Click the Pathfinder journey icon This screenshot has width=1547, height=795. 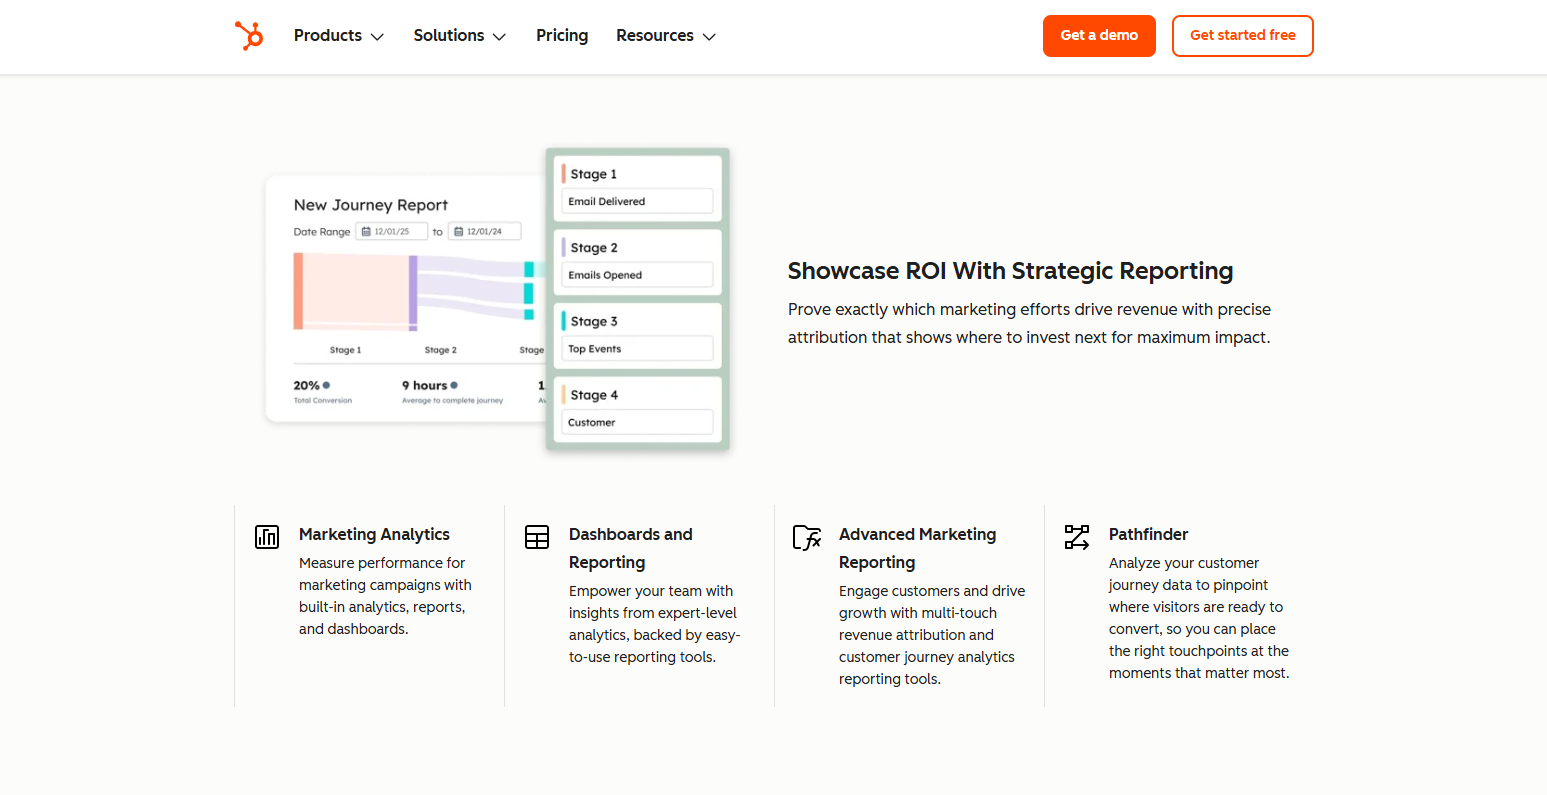[x=1077, y=537]
